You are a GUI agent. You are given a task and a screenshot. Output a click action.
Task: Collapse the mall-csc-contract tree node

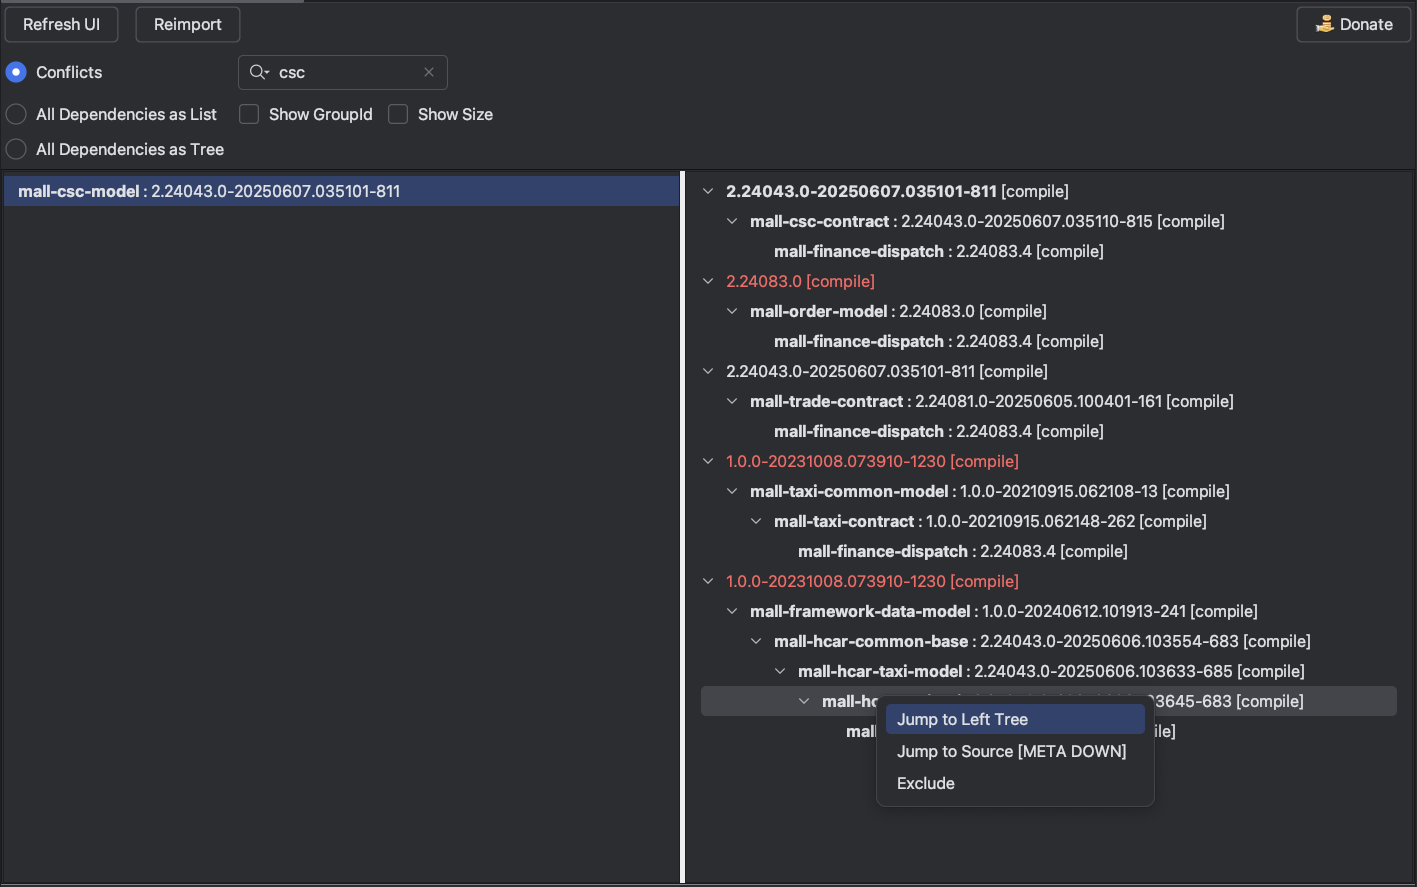[x=732, y=221]
